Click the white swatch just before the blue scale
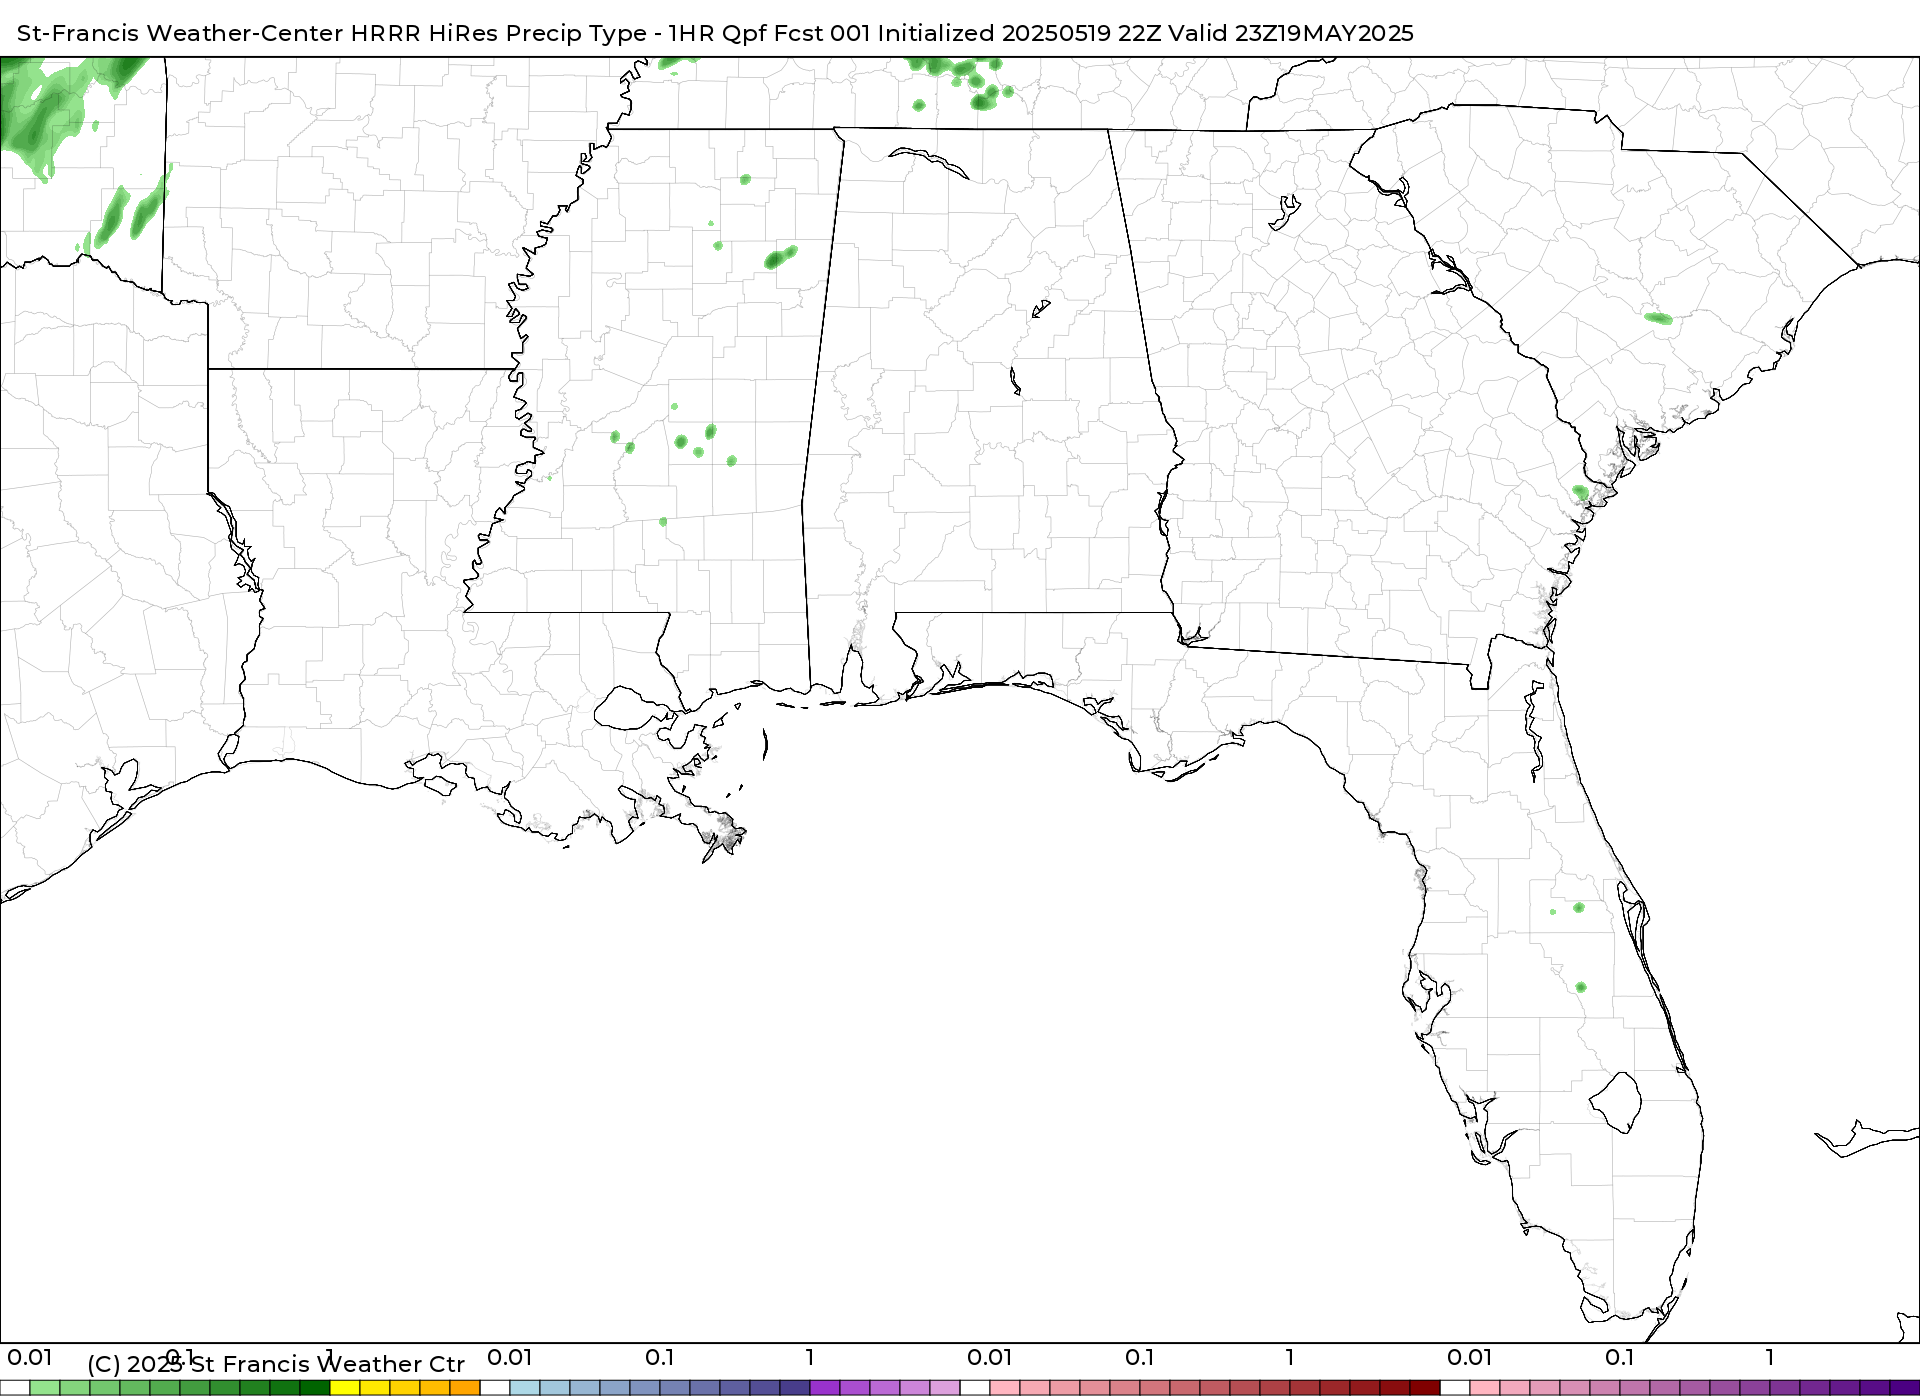Viewport: 1920px width, 1400px height. [495, 1388]
